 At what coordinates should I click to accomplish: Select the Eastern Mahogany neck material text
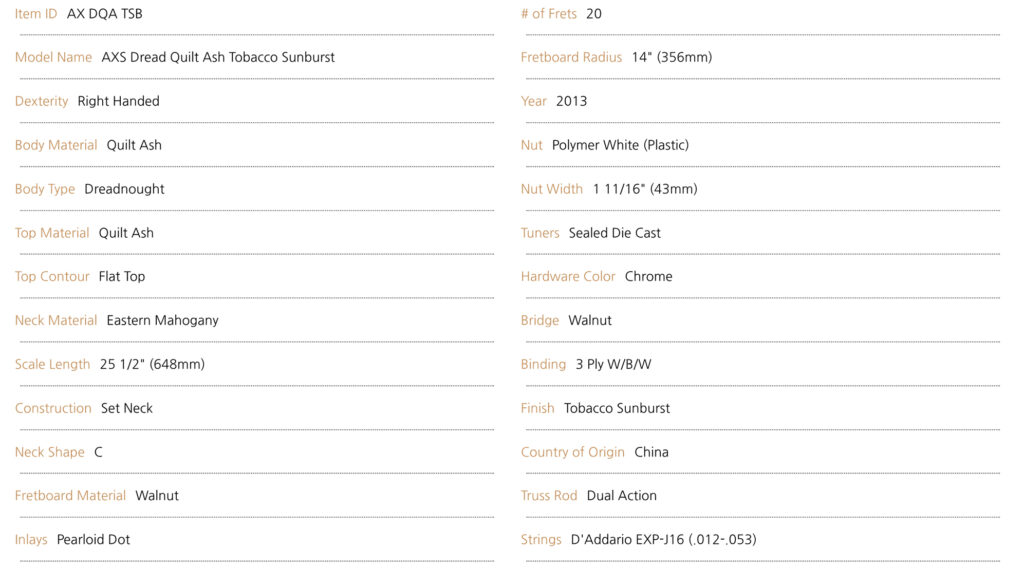tap(163, 321)
